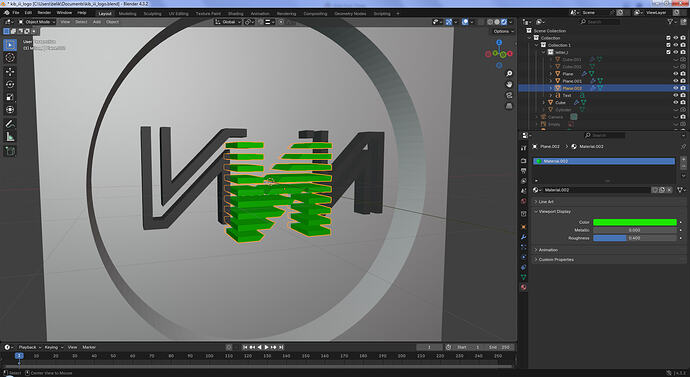Collapse the letter_i collection

tap(543, 52)
